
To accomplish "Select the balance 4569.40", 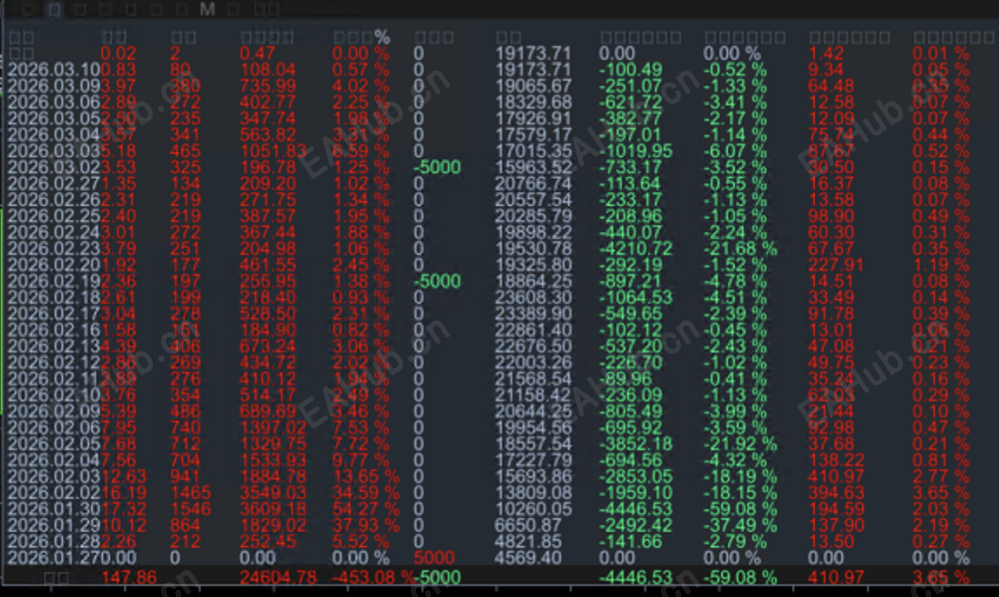I will [x=528, y=557].
